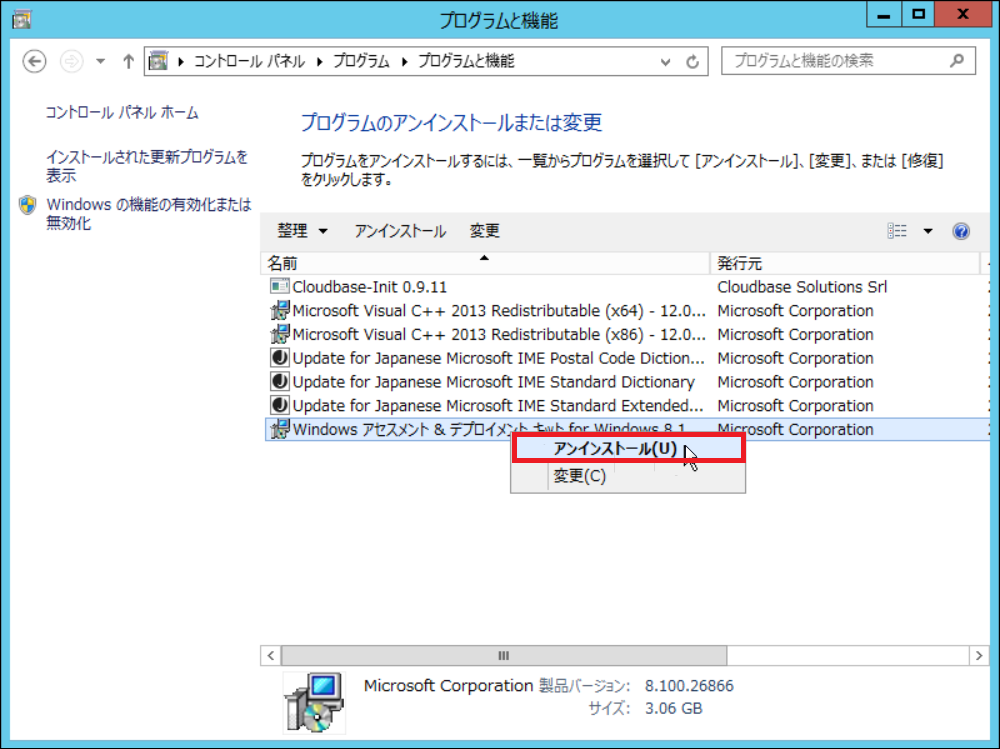Click the 変更 toolbar button

pyautogui.click(x=485, y=231)
